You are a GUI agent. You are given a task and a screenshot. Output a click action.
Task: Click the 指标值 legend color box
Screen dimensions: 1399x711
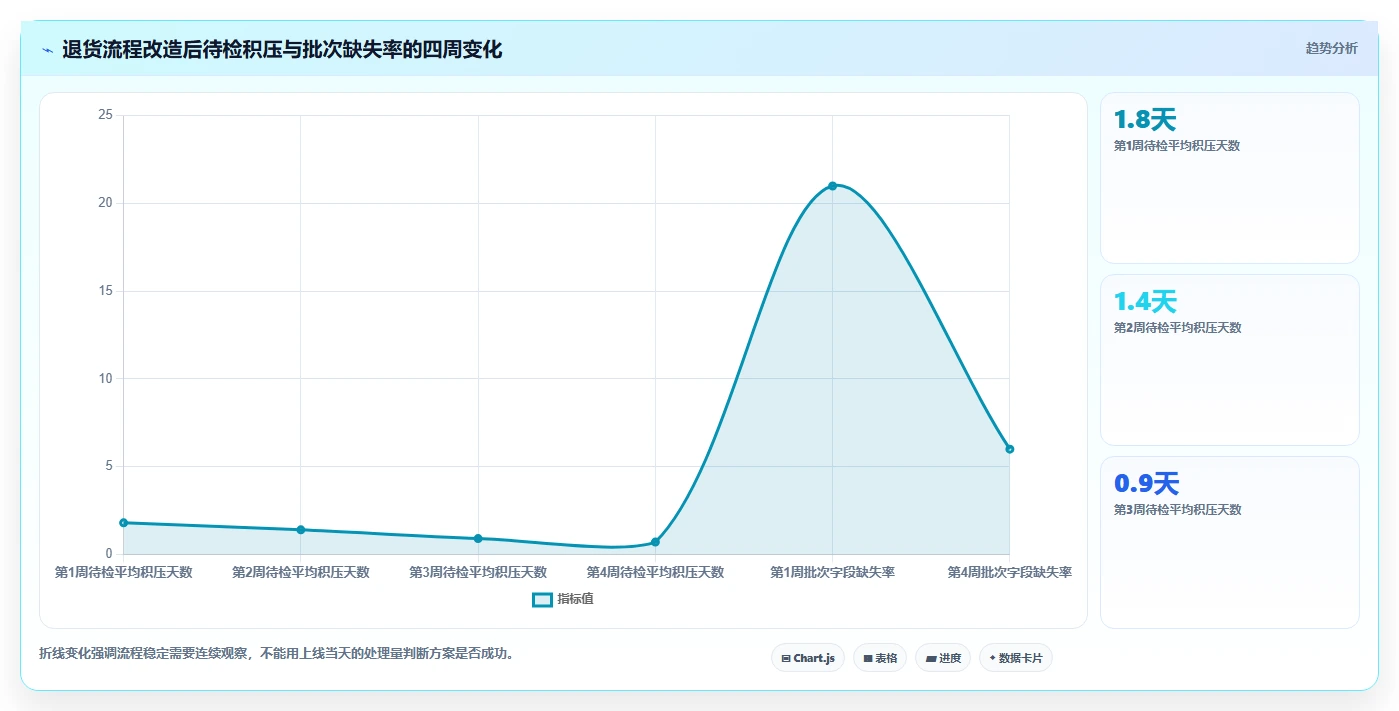pyautogui.click(x=542, y=599)
